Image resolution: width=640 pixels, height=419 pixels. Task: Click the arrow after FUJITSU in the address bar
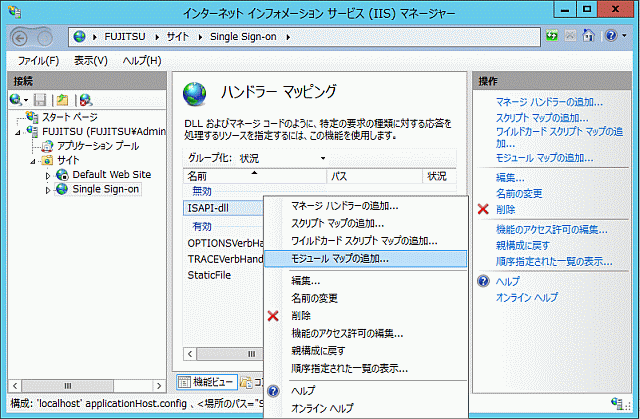pos(157,37)
